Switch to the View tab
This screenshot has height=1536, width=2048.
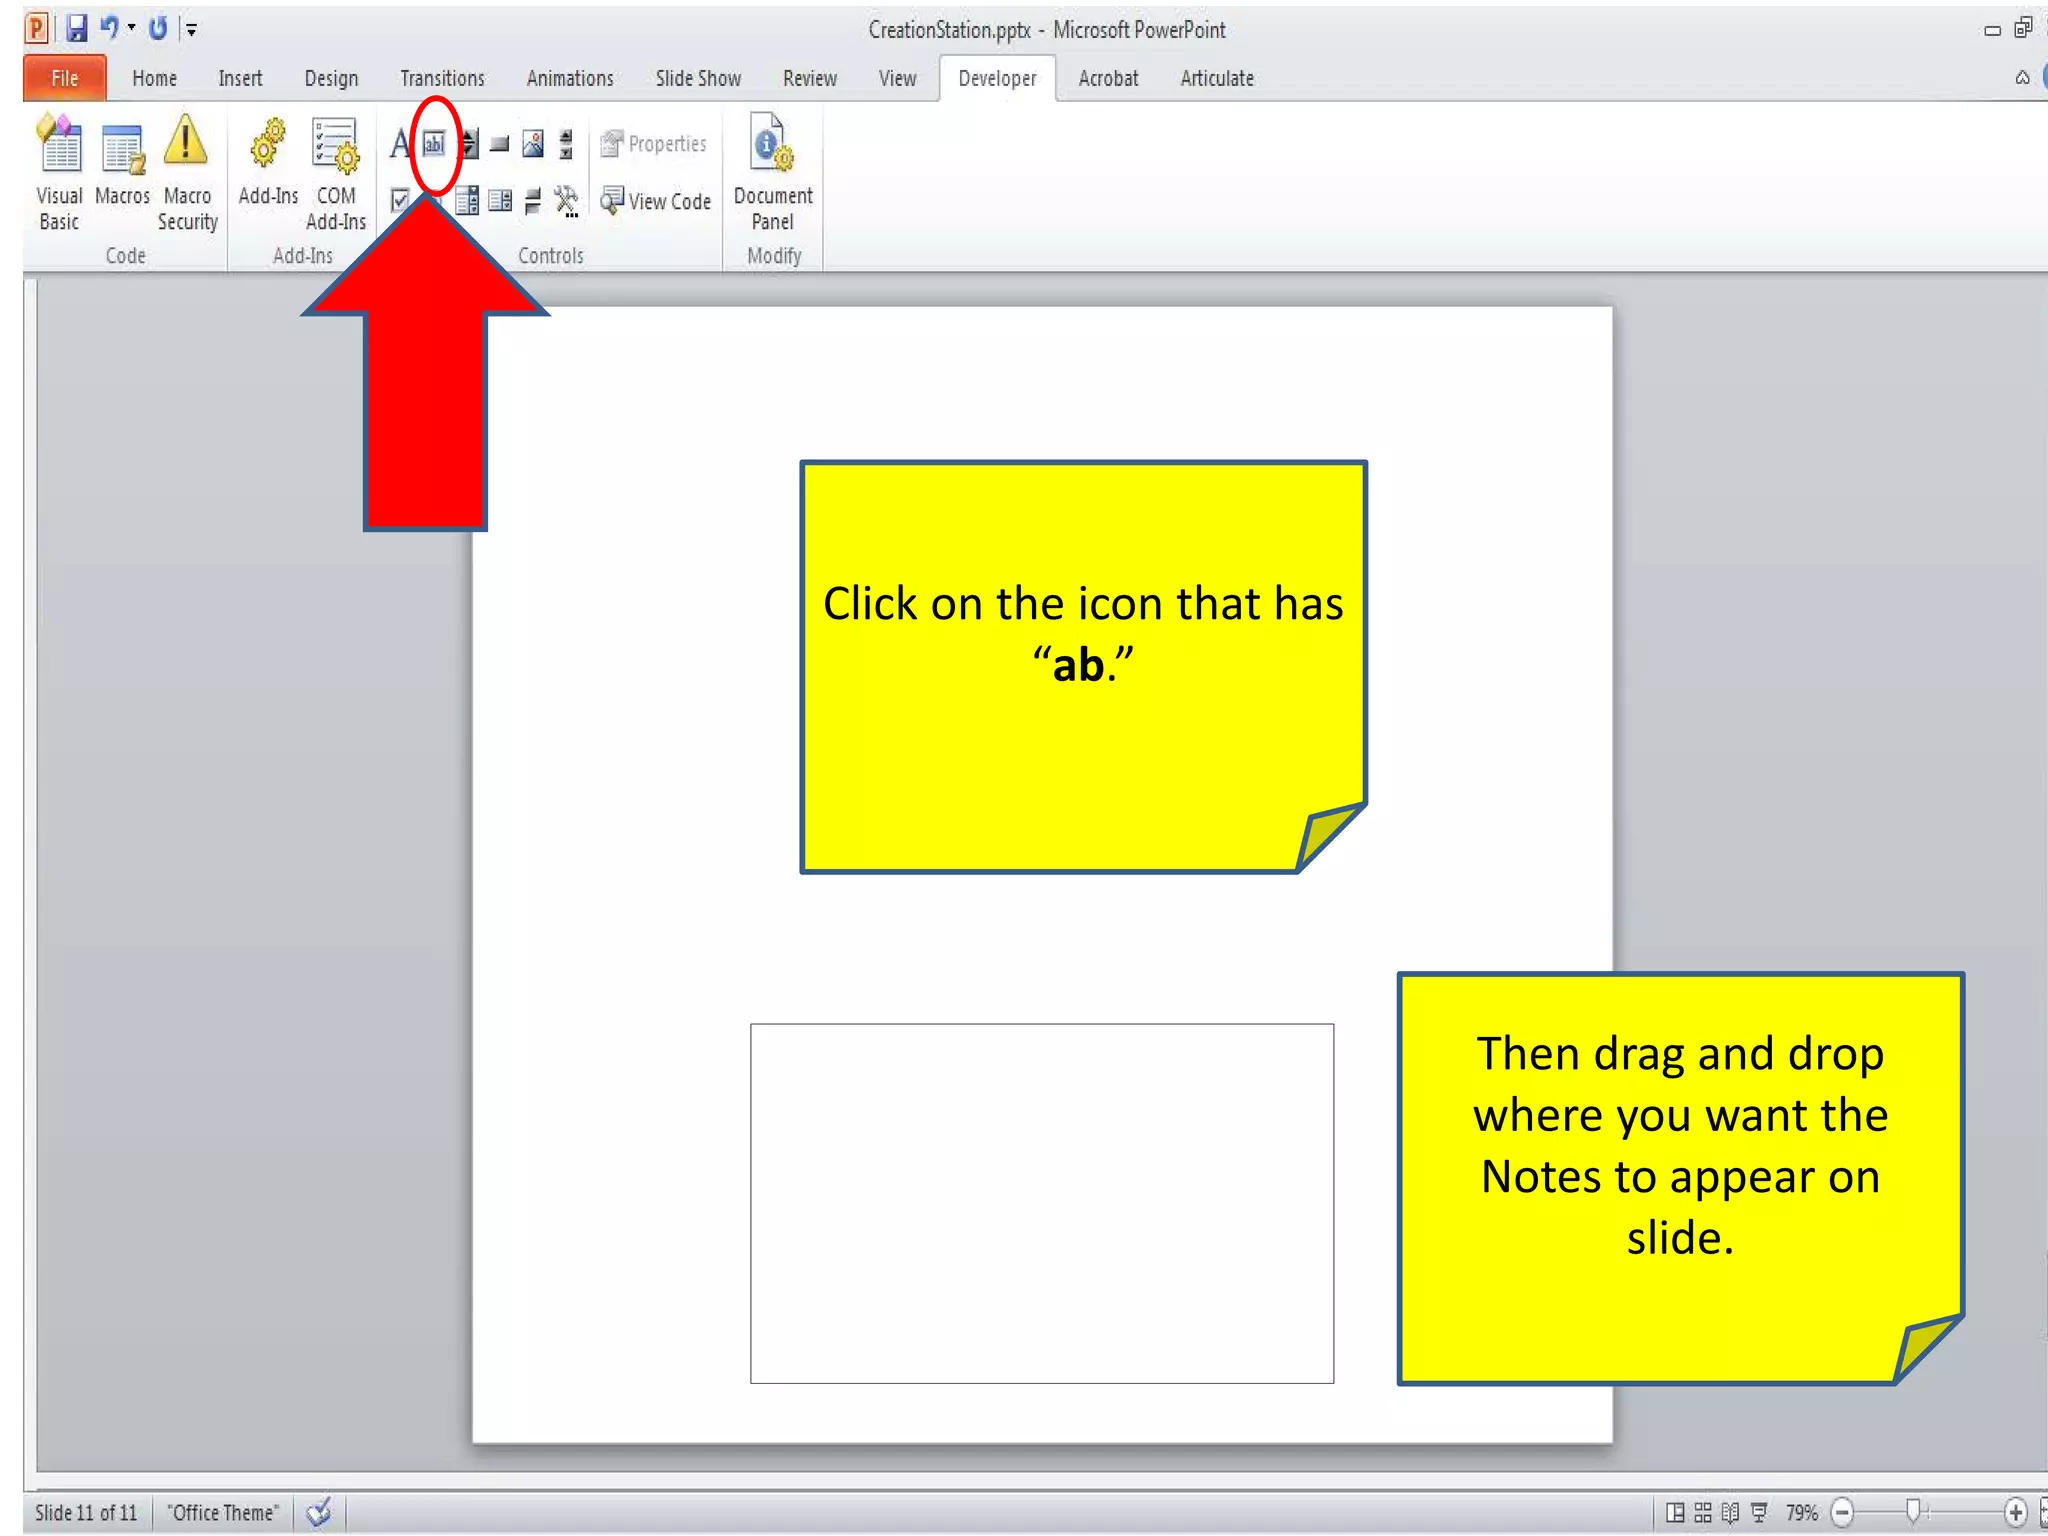[897, 78]
